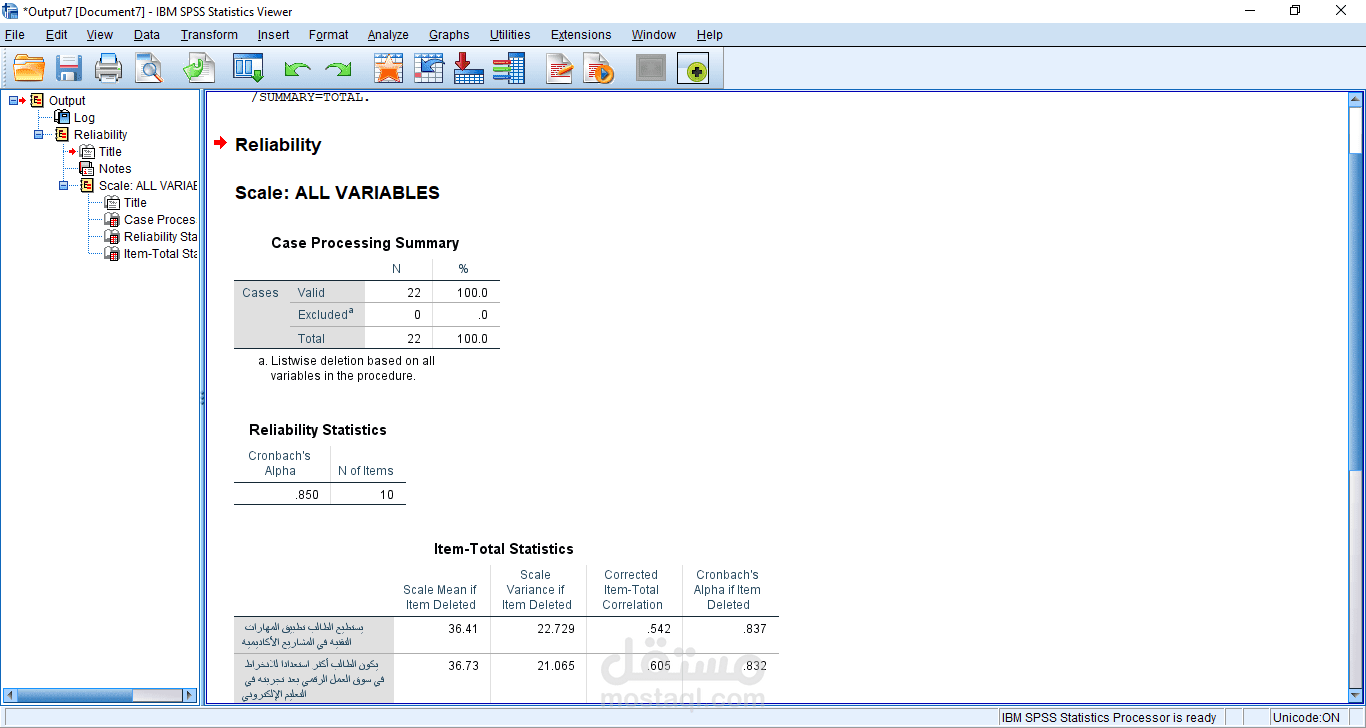Click the Reliability heading in output
The width and height of the screenshot is (1366, 728).
coord(278,145)
